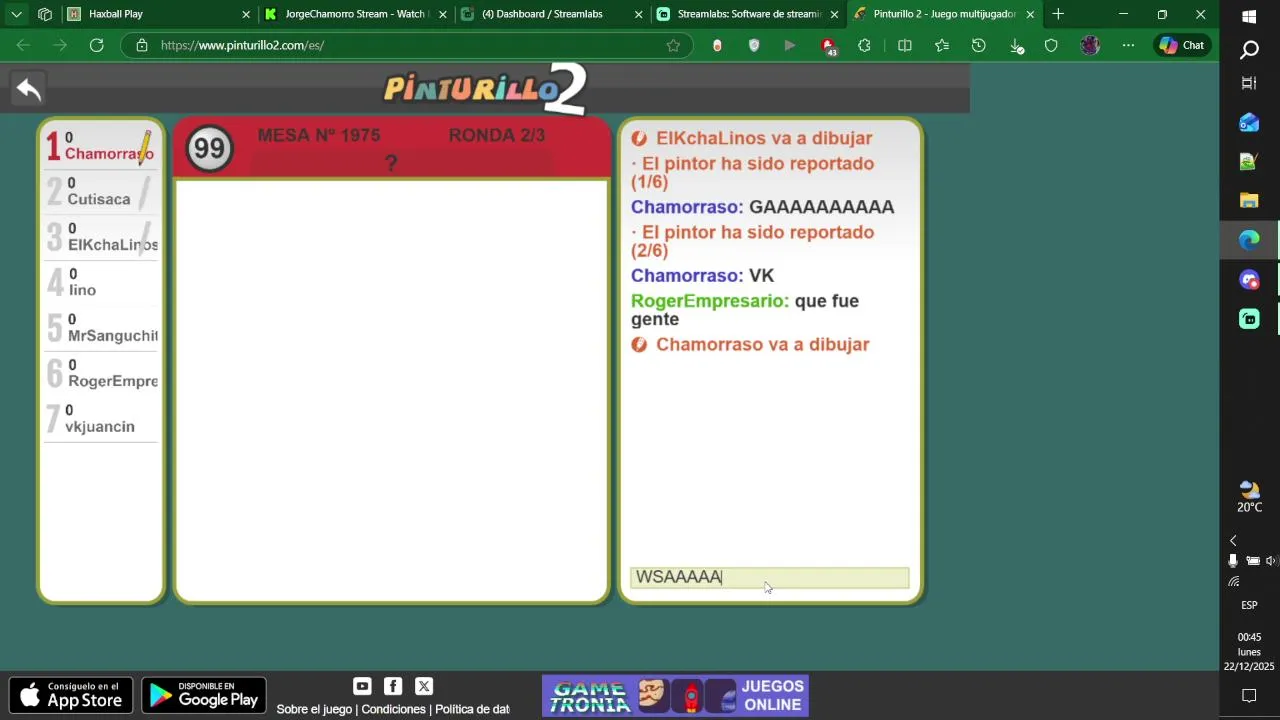Open the Discord taskbar icon

click(1249, 279)
